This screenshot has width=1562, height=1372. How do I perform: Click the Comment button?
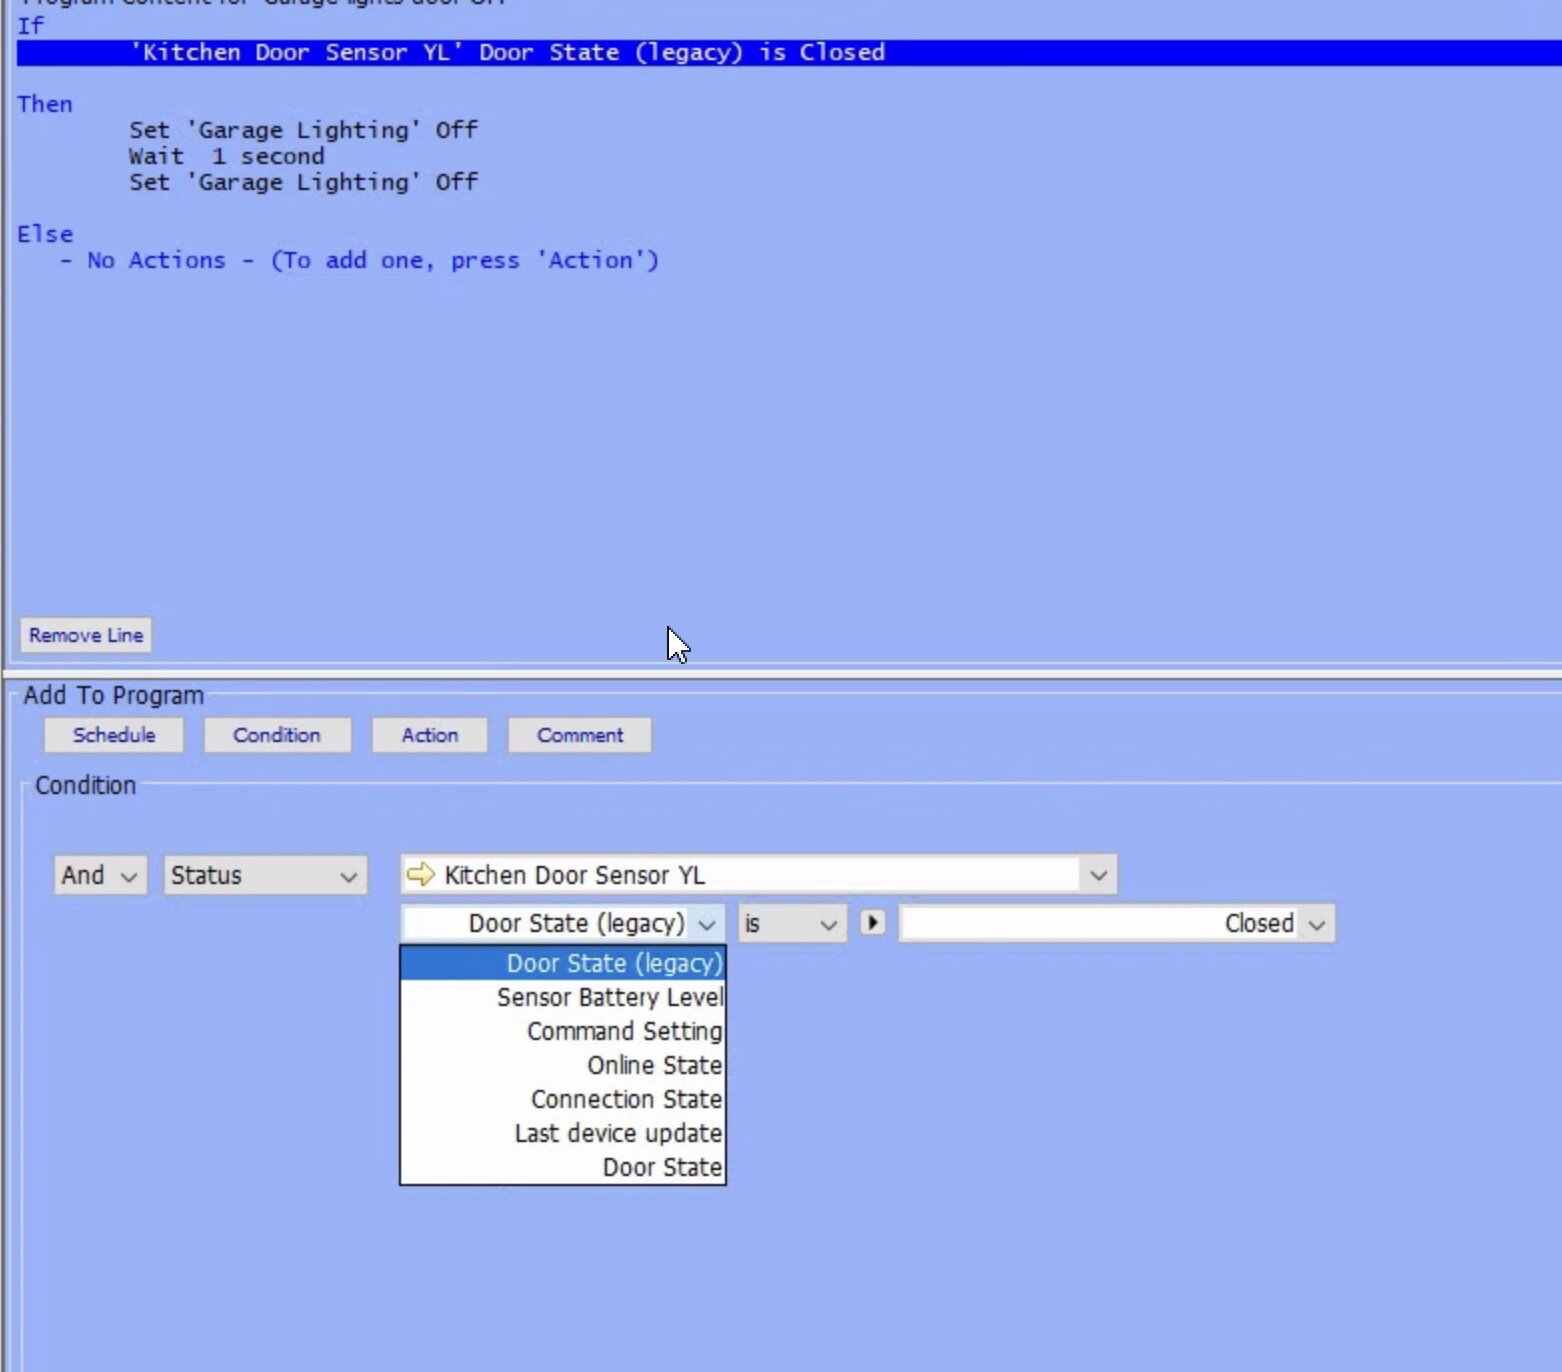point(579,735)
